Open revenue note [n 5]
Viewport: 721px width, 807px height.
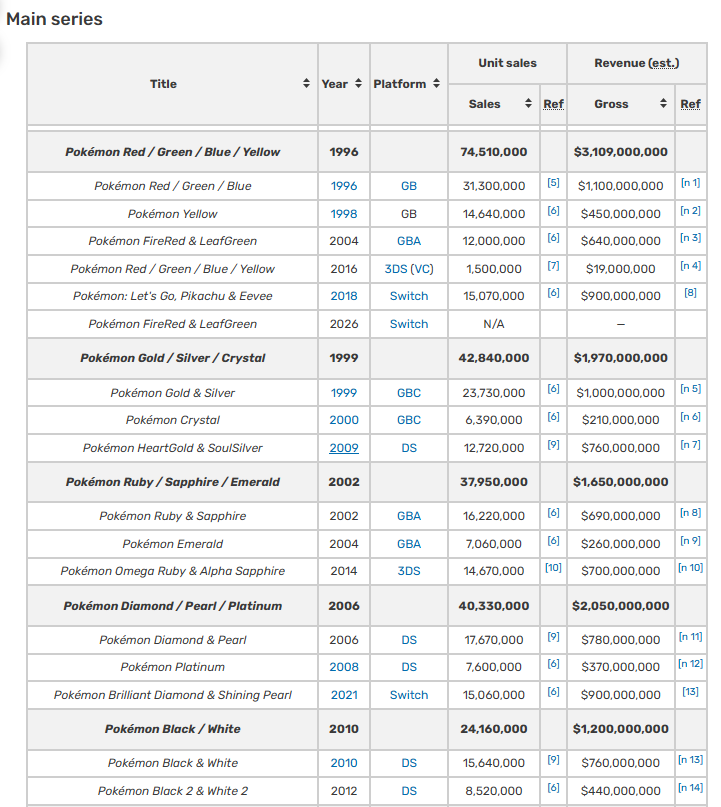(690, 389)
